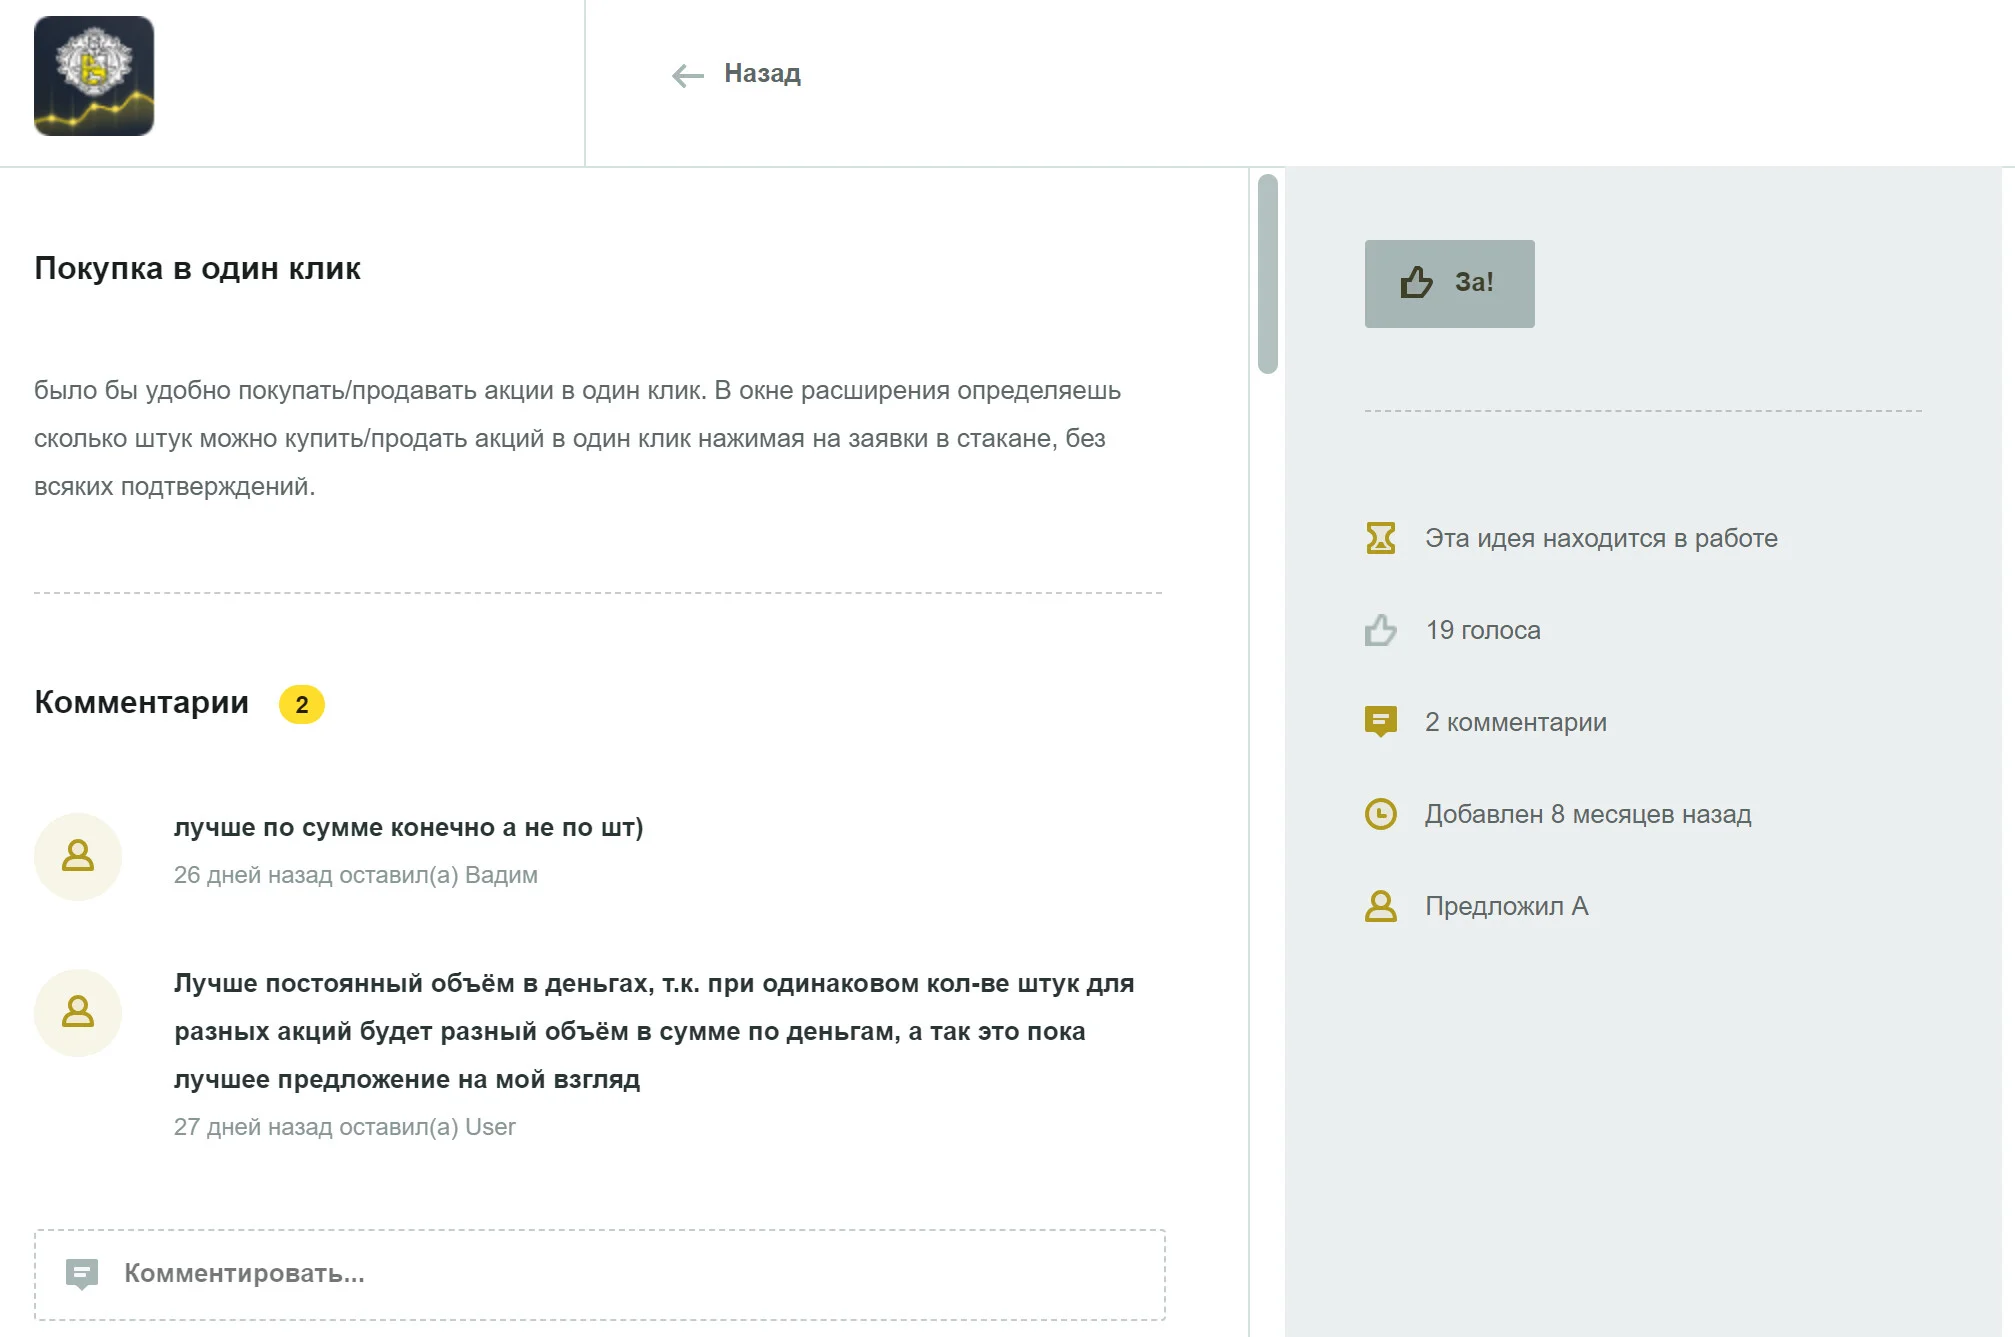
Task: Click the 19 голоса label
Action: [1483, 630]
